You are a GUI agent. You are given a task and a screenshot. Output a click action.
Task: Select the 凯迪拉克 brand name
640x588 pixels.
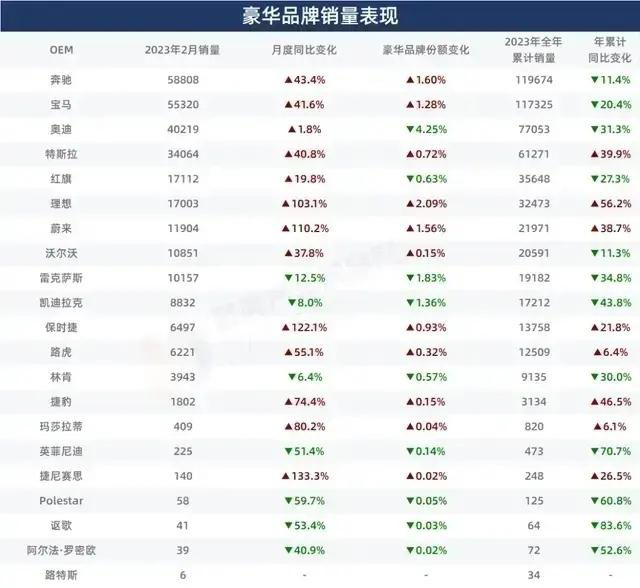[x=61, y=303]
